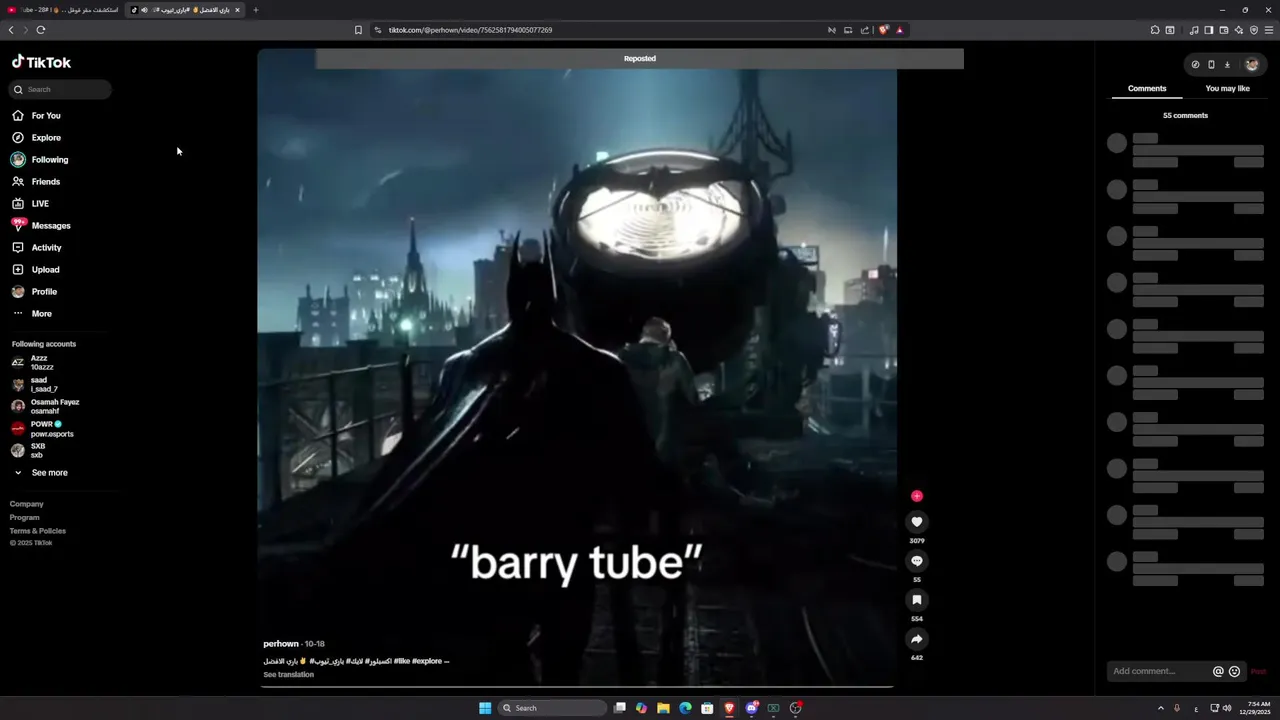Viewport: 1280px width, 720px height.
Task: Show hidden system tray icons
Action: point(1160,708)
